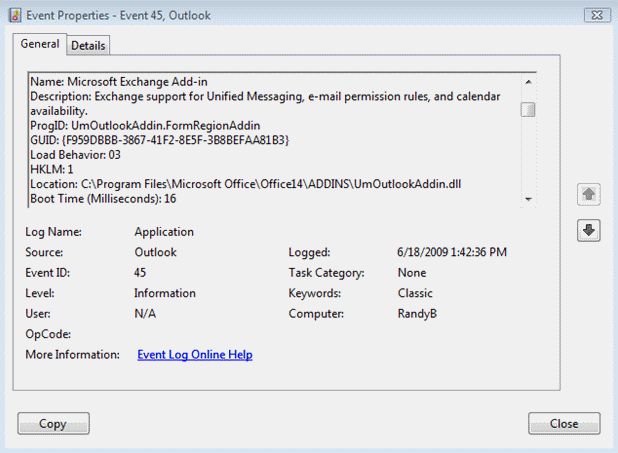Go to next event with down arrow
This screenshot has height=453, width=618.
click(x=588, y=230)
